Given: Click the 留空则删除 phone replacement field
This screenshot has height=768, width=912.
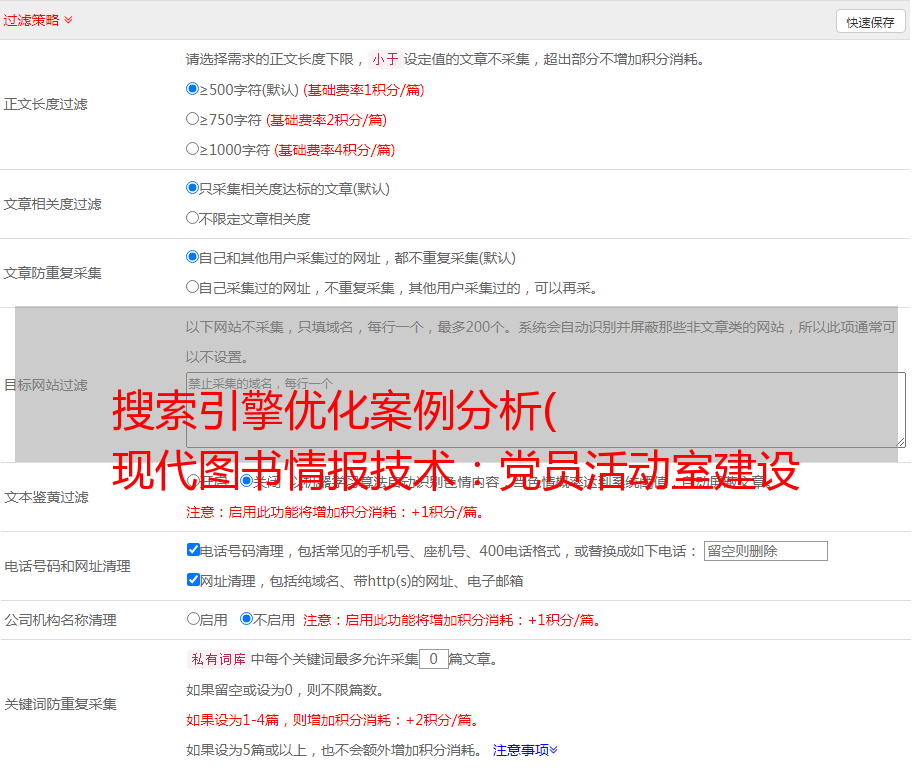Looking at the screenshot, I should [765, 551].
